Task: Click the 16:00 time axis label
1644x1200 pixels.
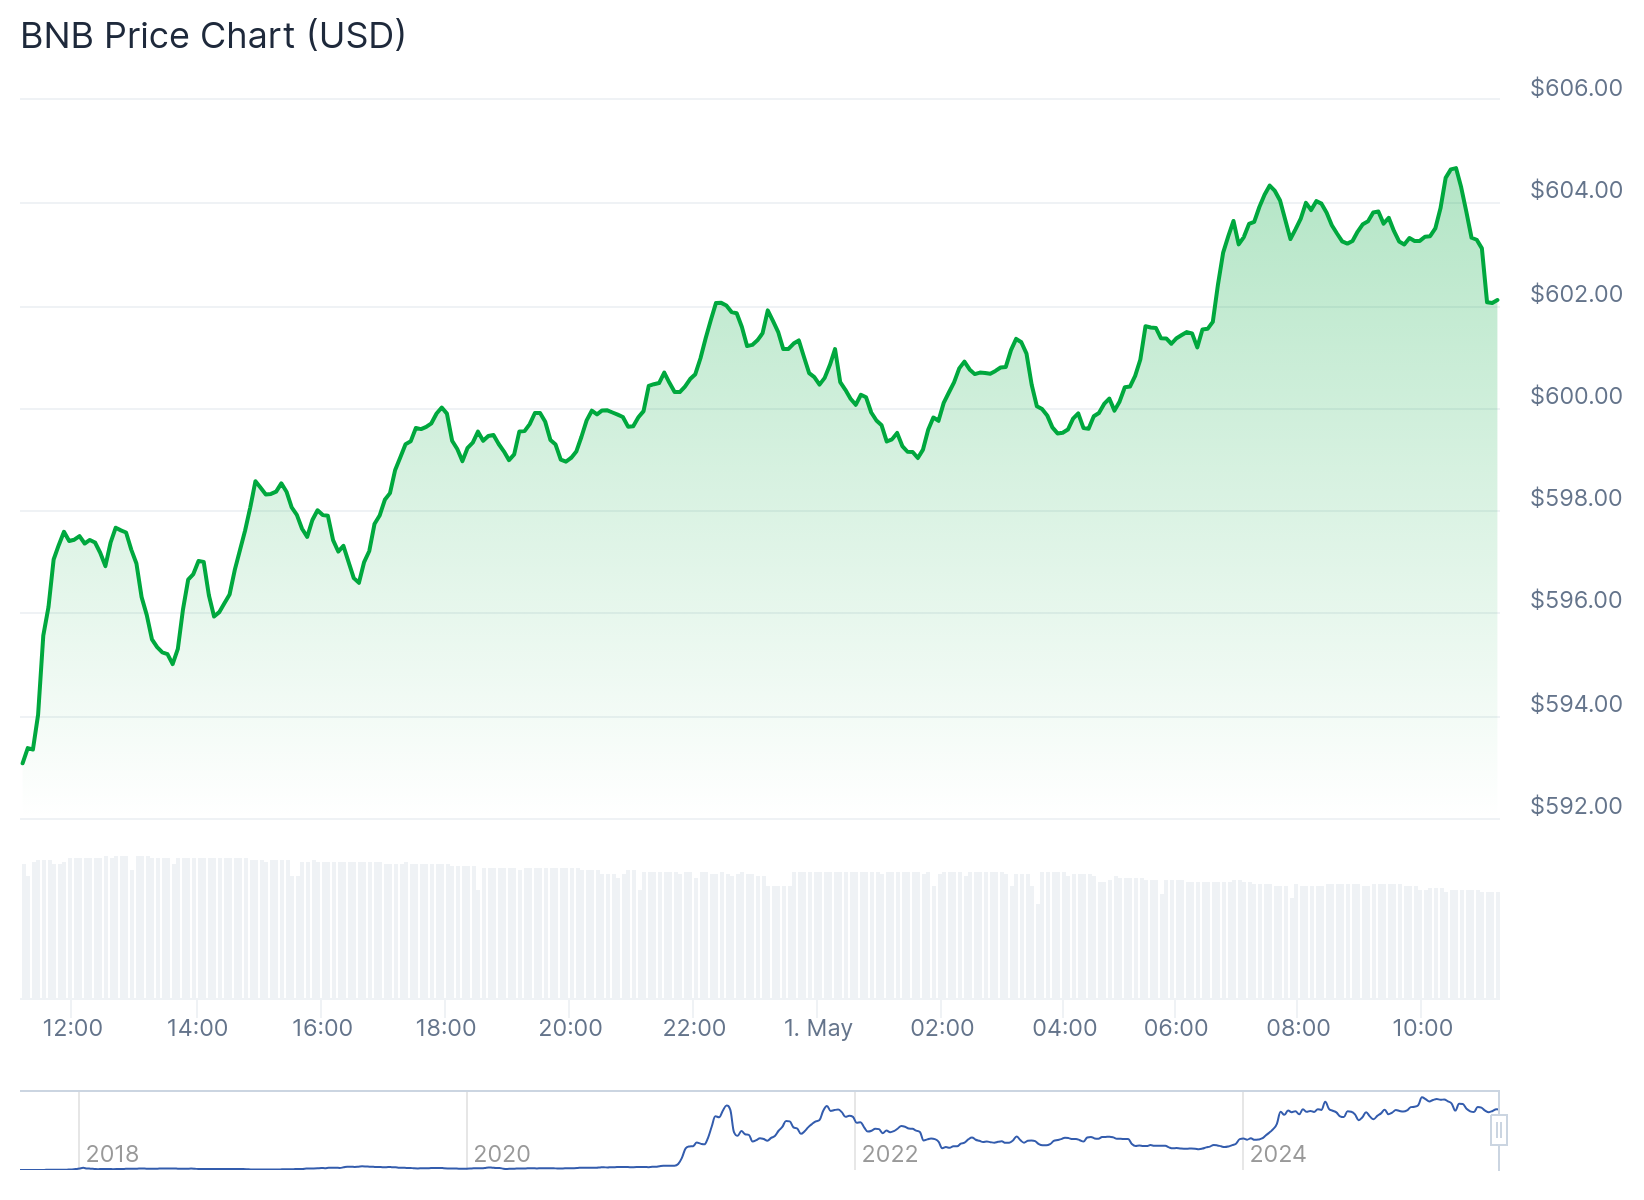Action: click(321, 1028)
